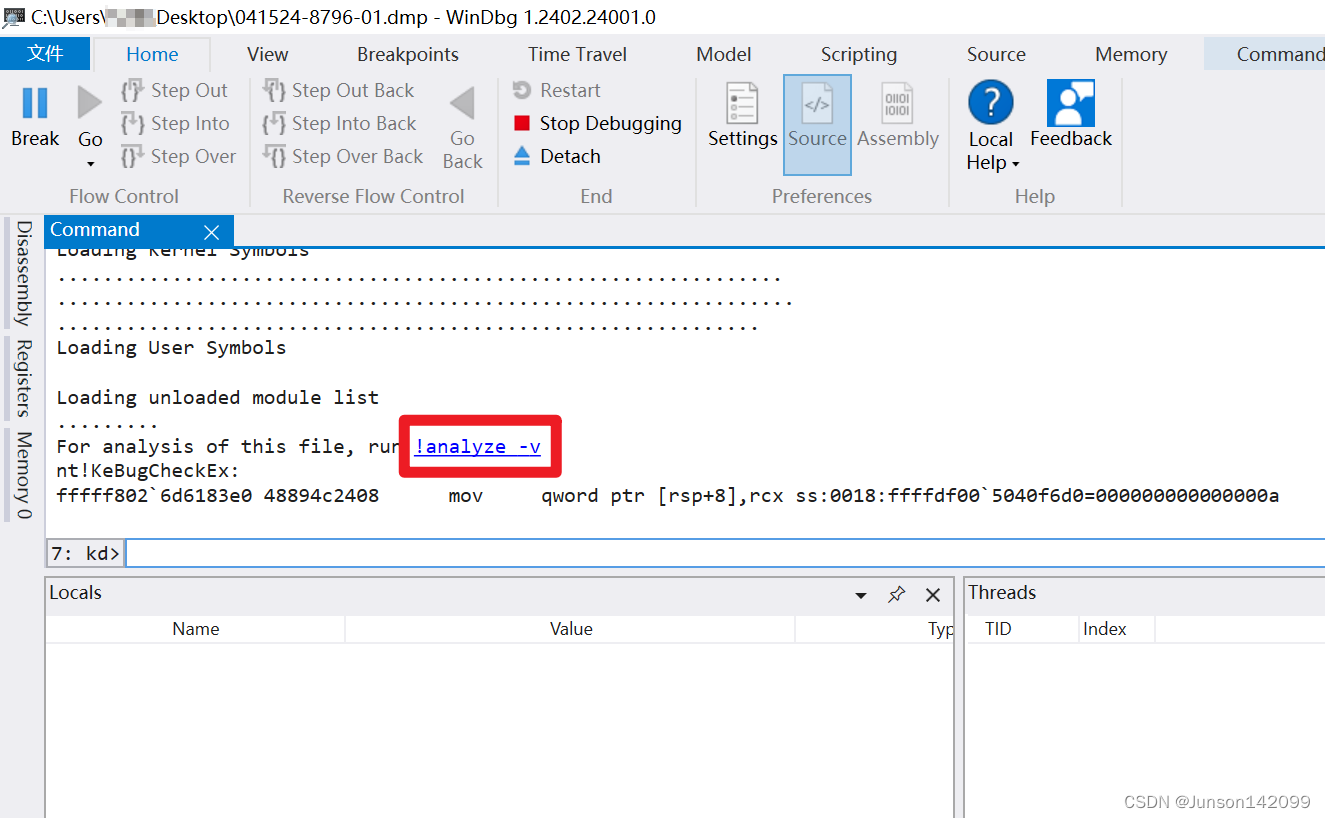1325x818 pixels.
Task: Open the Locals panel options dropdown
Action: (860, 596)
